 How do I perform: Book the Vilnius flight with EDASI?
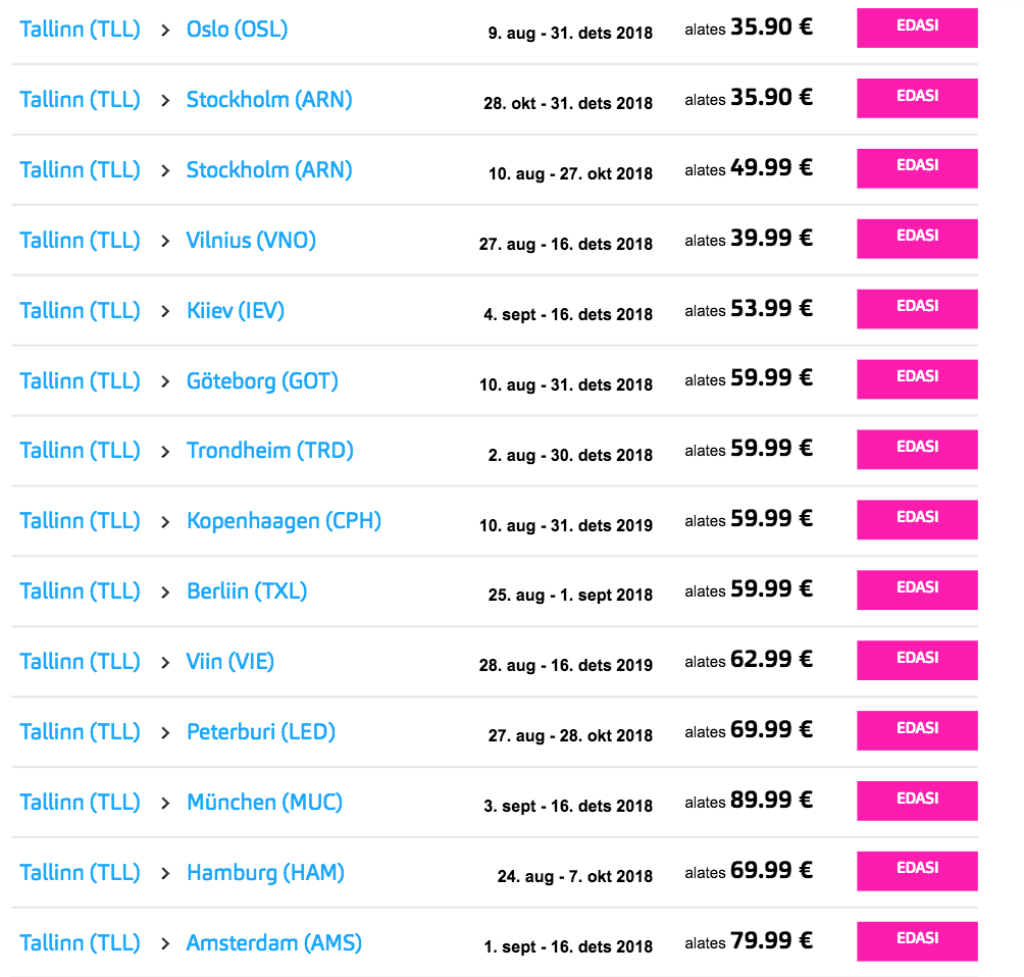[x=917, y=239]
